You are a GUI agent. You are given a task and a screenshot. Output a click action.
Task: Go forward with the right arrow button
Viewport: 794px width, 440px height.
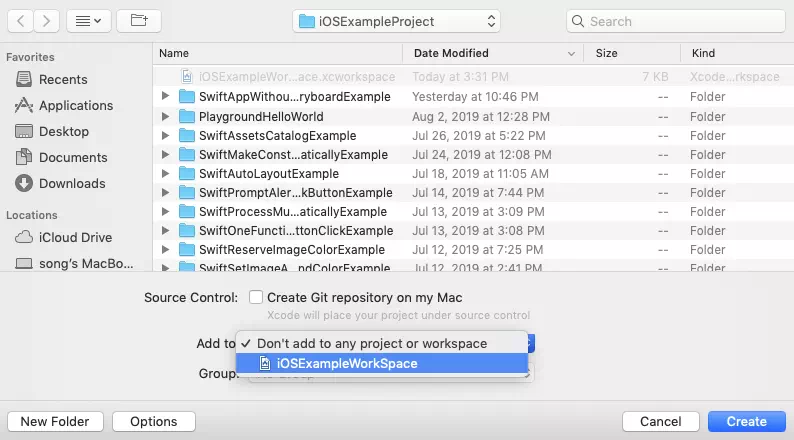pyautogui.click(x=47, y=21)
